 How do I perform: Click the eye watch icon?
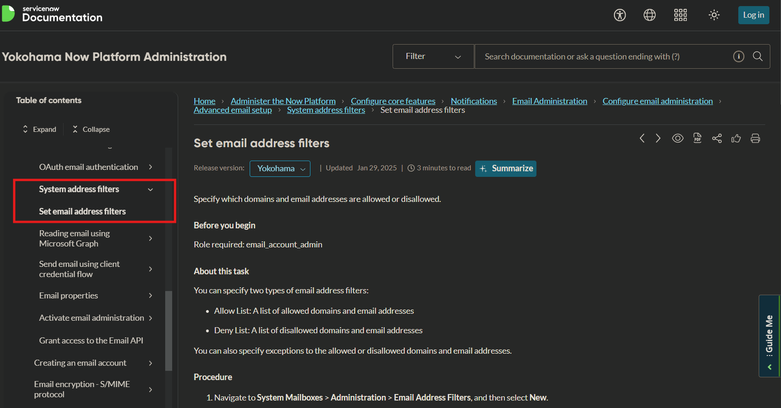[677, 138]
